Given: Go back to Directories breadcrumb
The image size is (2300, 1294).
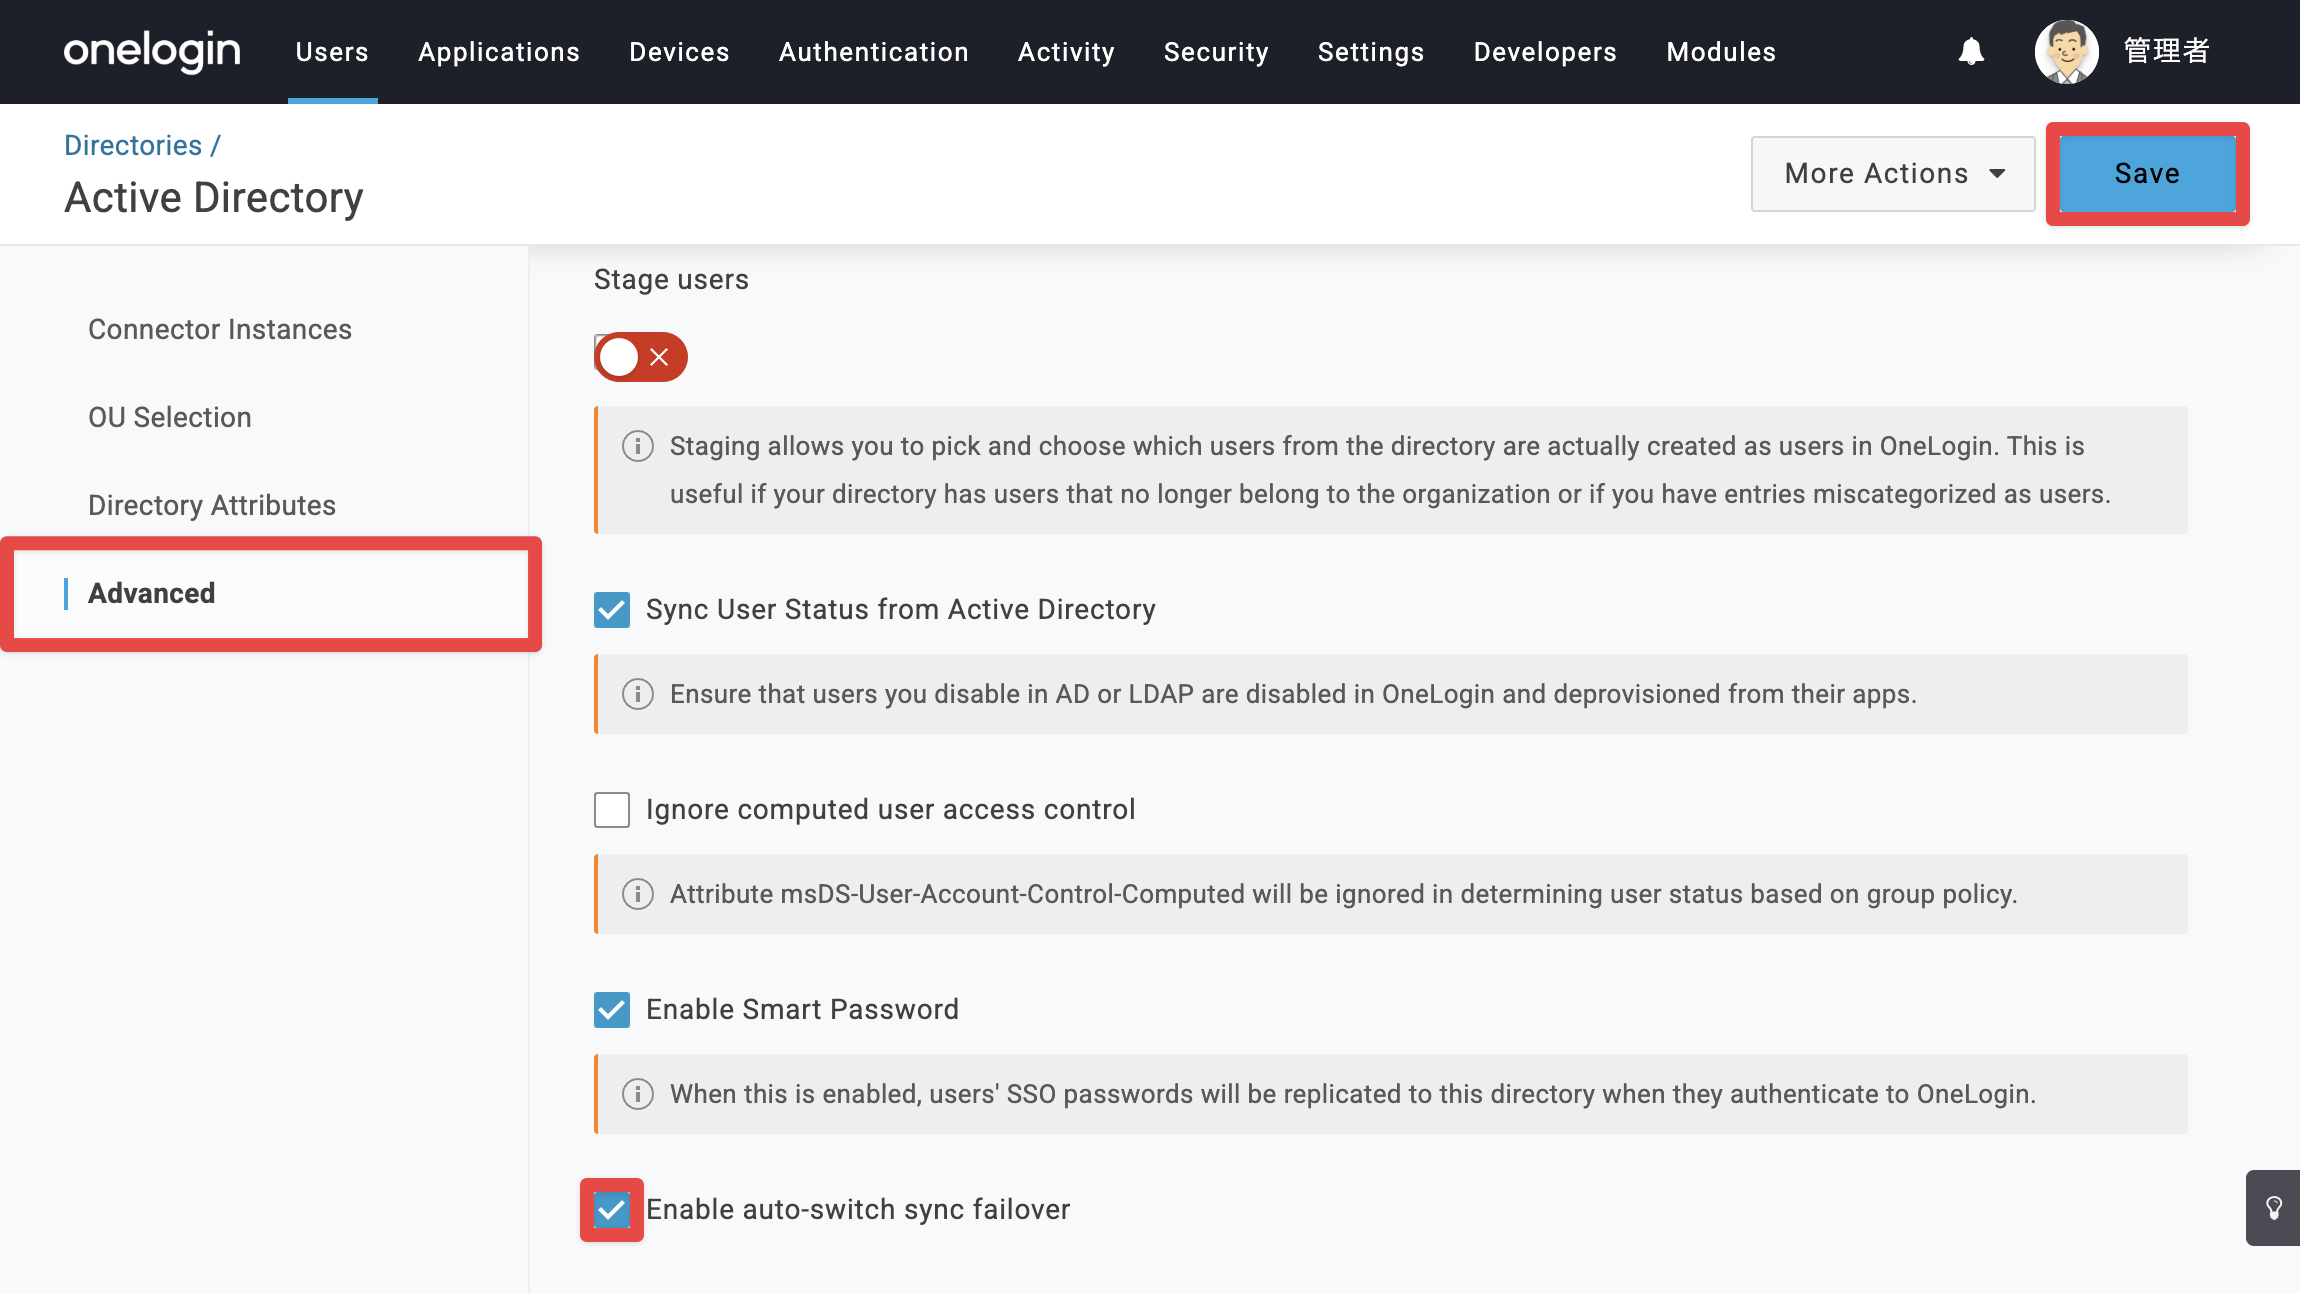Looking at the screenshot, I should coord(133,145).
